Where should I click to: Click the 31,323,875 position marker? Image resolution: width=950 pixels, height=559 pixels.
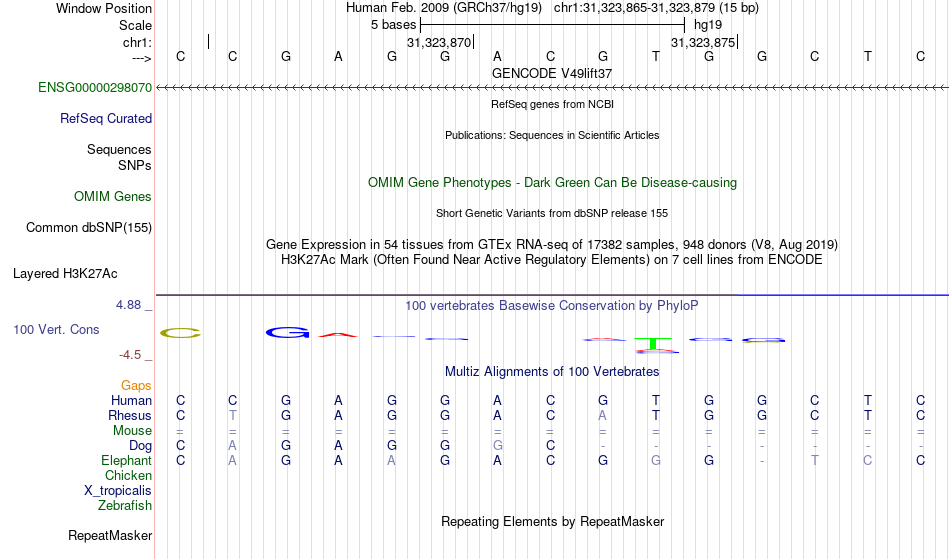tap(703, 42)
